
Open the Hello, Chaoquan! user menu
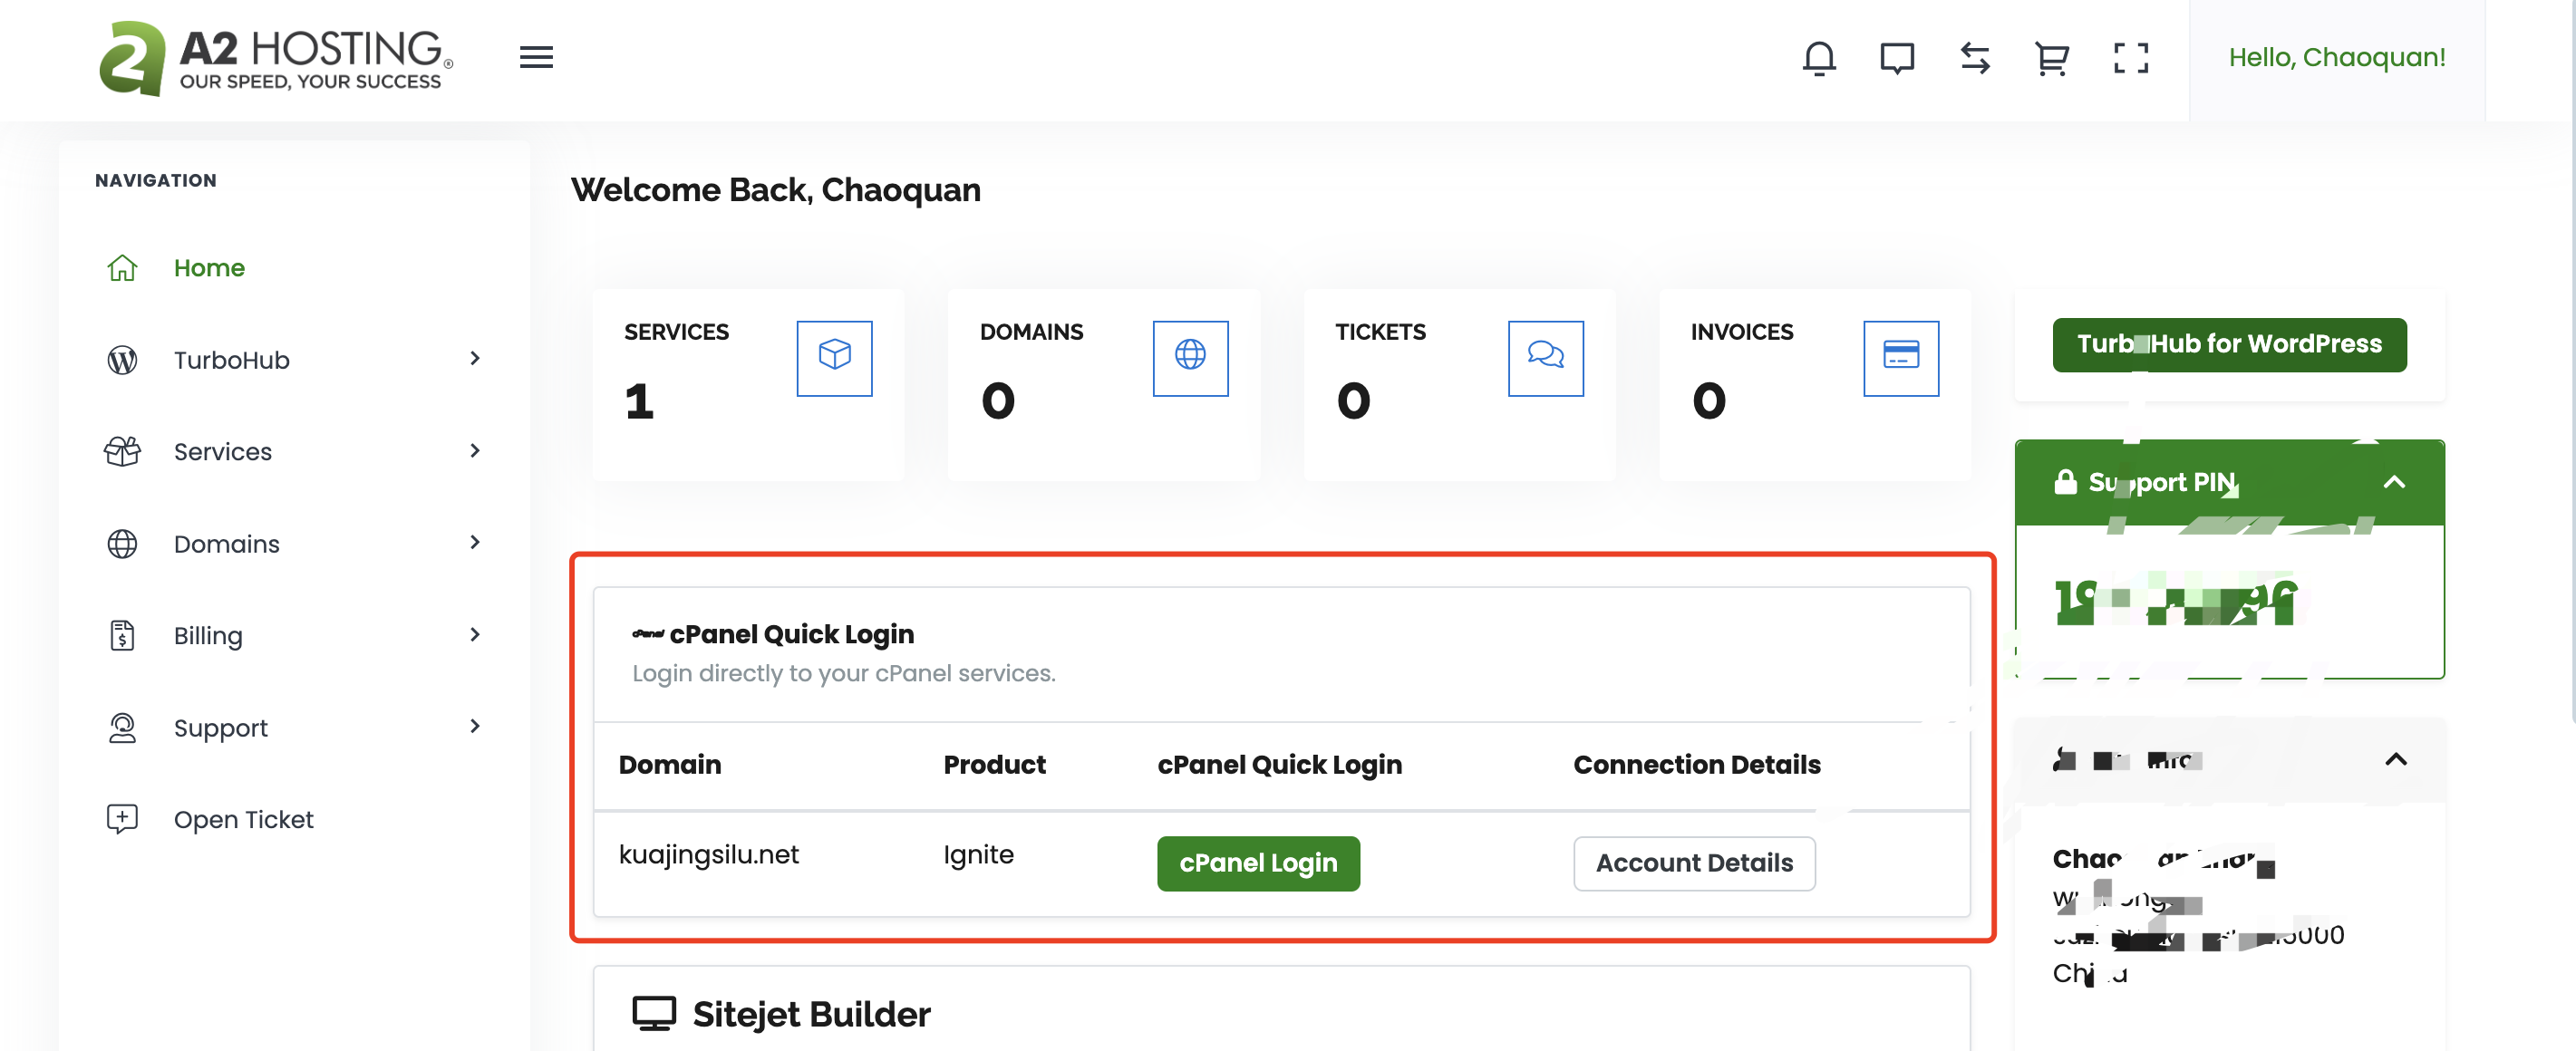click(x=2336, y=58)
